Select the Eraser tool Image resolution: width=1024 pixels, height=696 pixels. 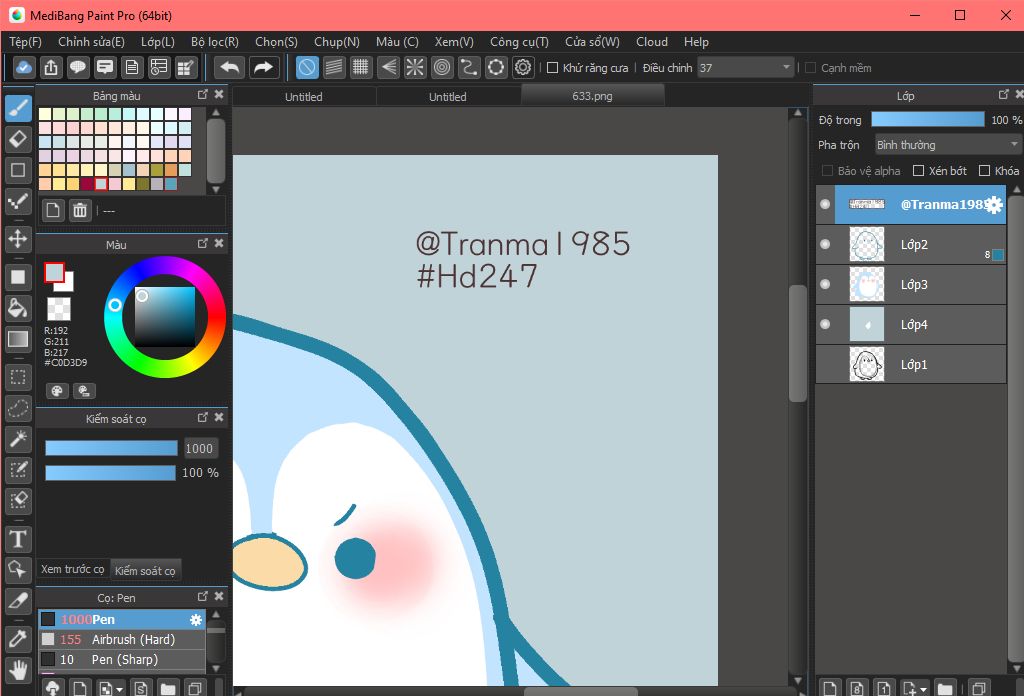(x=18, y=139)
